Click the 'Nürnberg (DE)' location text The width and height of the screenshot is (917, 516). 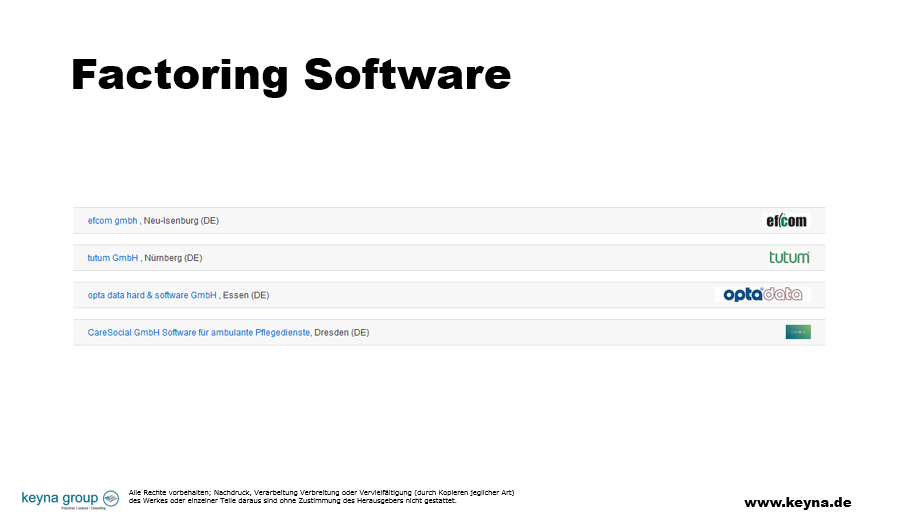point(173,257)
